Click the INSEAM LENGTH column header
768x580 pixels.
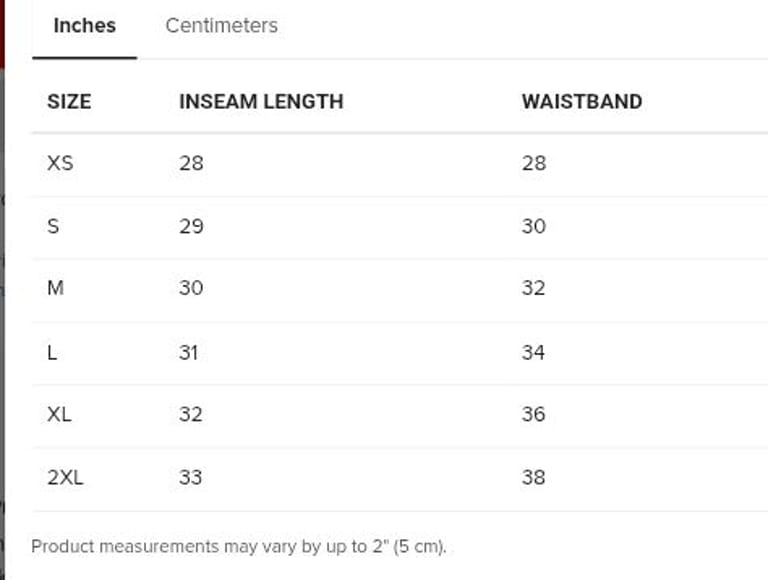point(260,101)
